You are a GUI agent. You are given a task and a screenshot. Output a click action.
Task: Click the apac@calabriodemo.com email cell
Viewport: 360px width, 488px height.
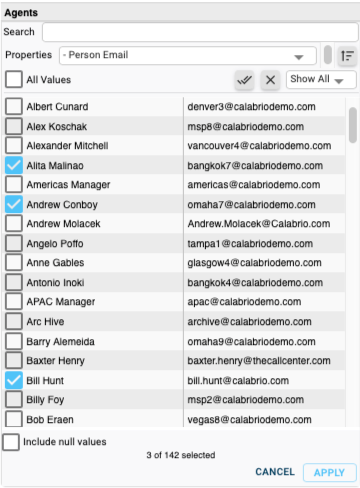tap(244, 302)
